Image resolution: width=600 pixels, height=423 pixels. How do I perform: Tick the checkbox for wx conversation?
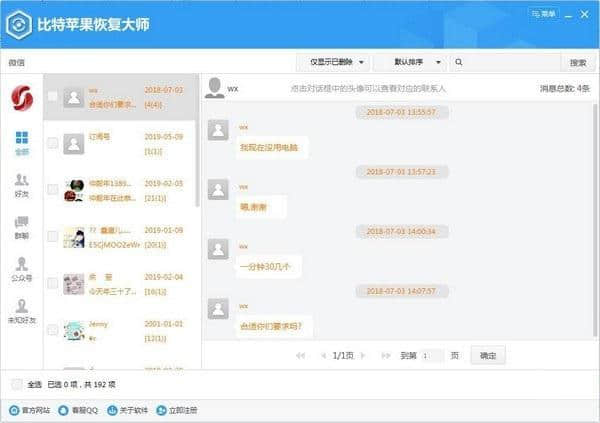click(x=52, y=97)
